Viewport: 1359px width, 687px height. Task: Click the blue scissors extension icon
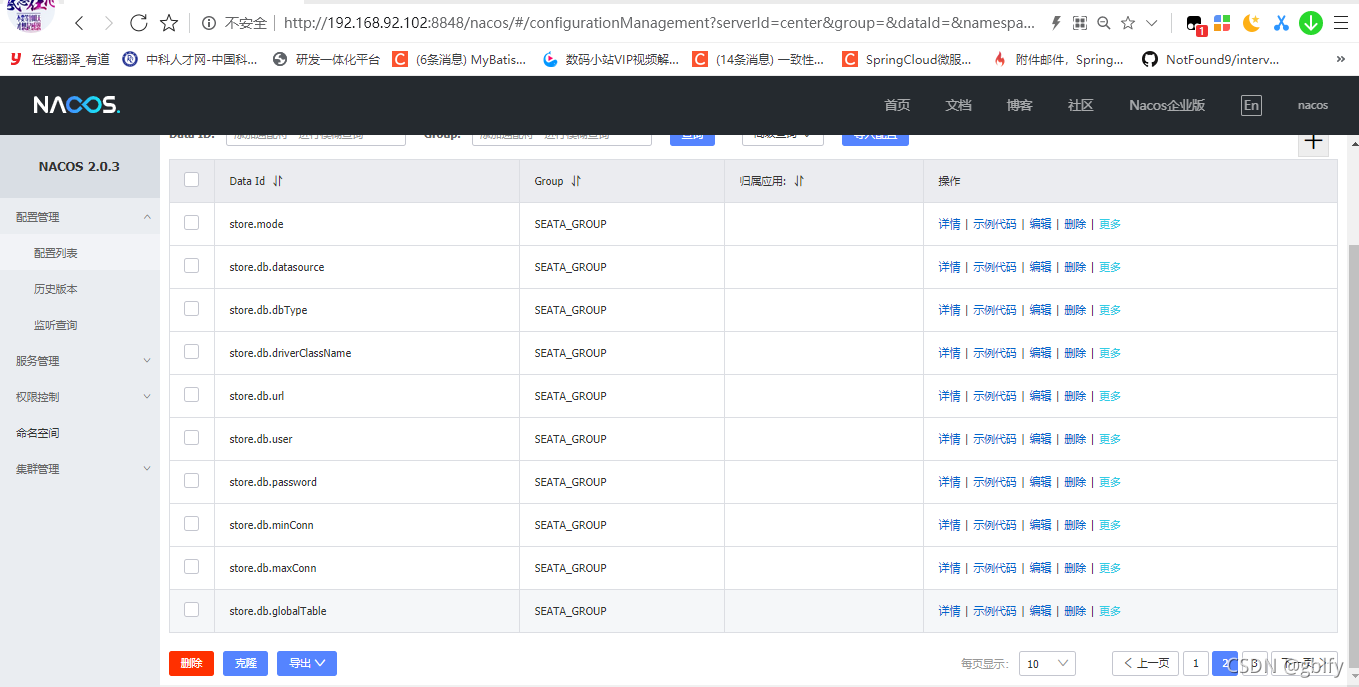pos(1281,23)
